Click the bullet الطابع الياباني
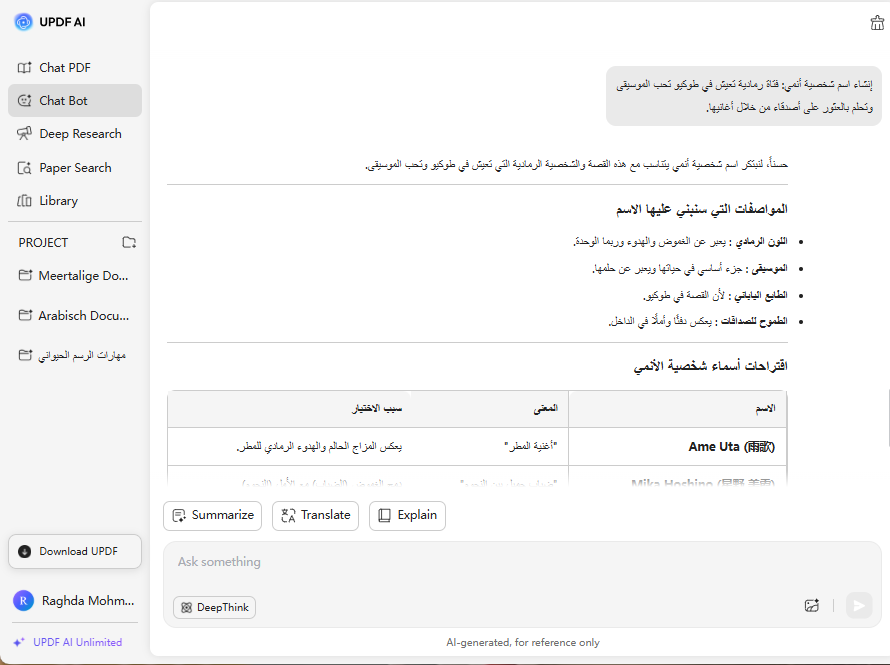 click(x=715, y=295)
